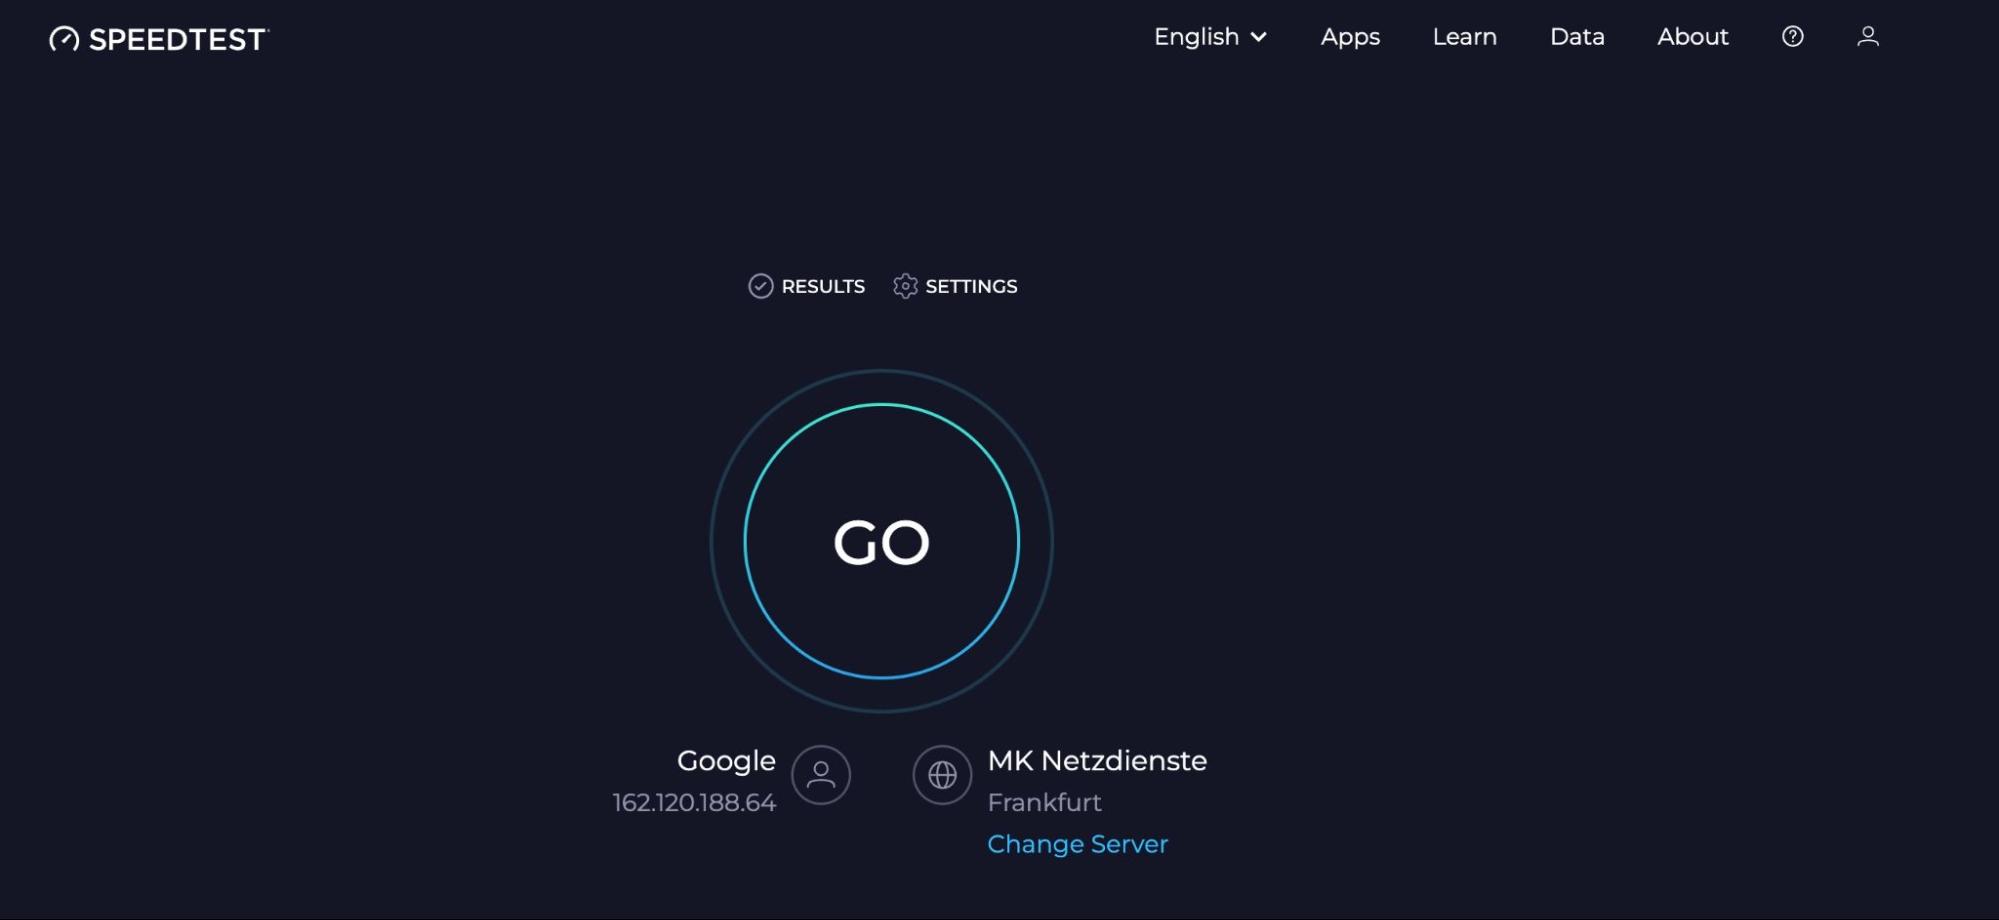
Task: Expand the language selector chevron
Action: (x=1259, y=38)
